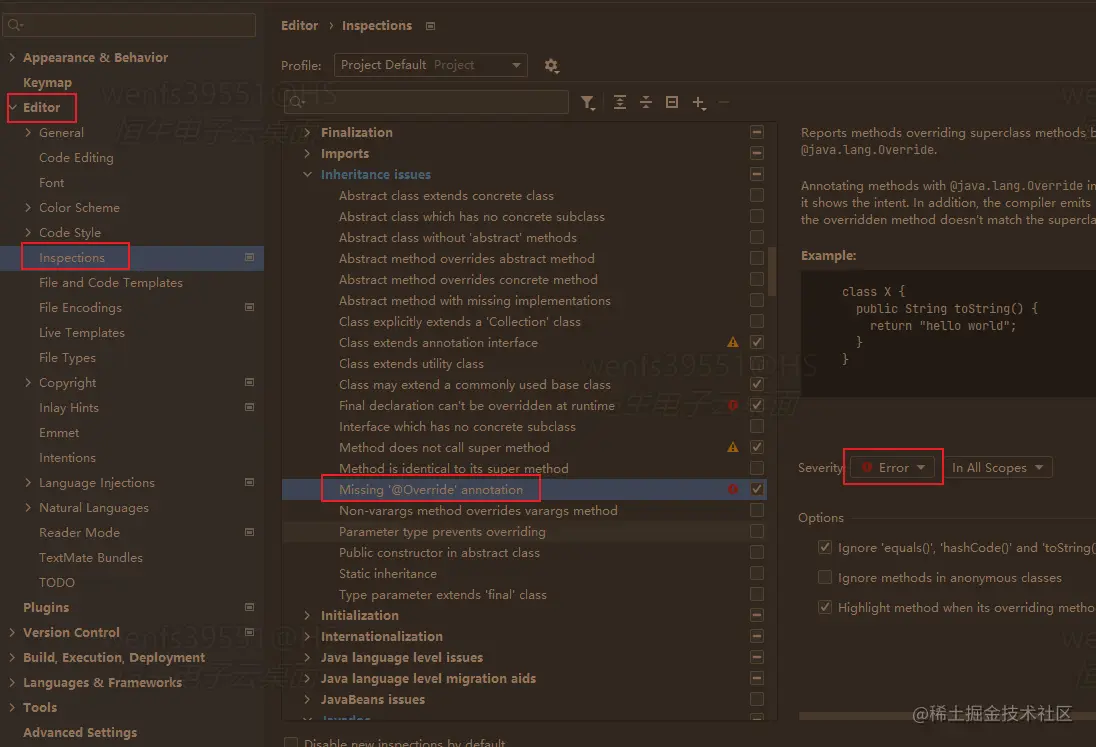Screen dimensions: 1096x747
Task: Check Disable new inspections by default
Action: [x=291, y=742]
